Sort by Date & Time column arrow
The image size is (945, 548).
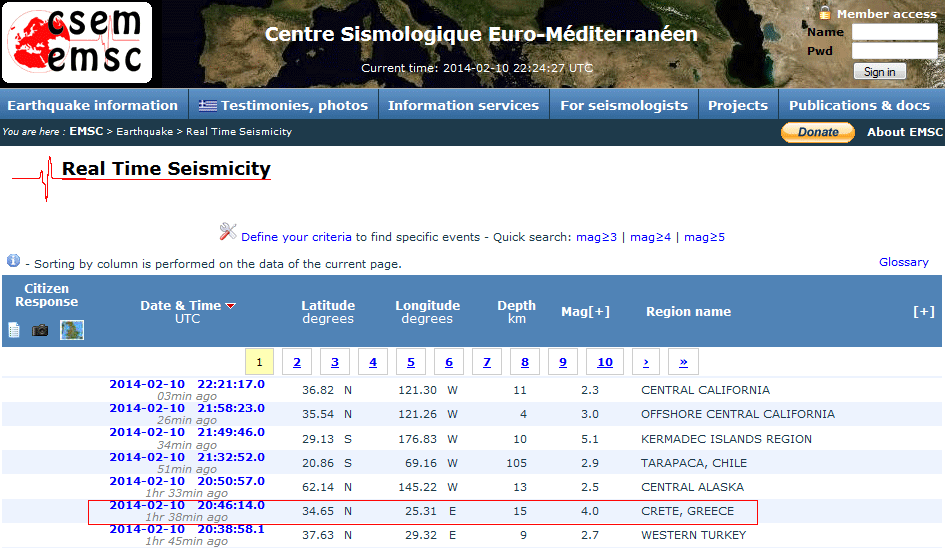(231, 306)
